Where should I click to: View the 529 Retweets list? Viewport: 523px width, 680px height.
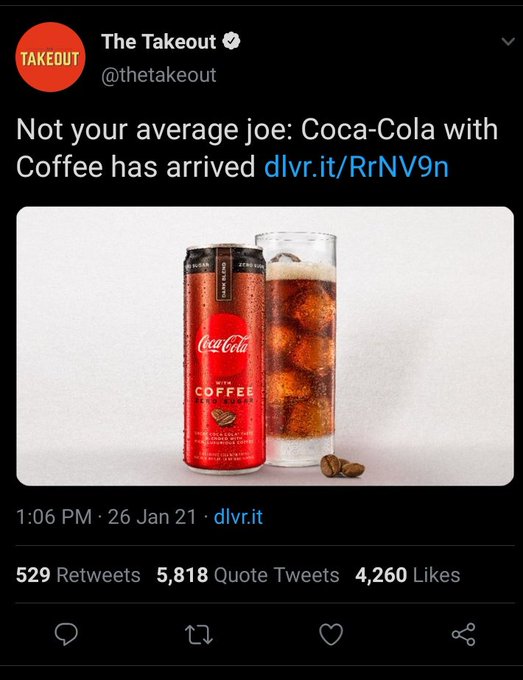pos(78,575)
